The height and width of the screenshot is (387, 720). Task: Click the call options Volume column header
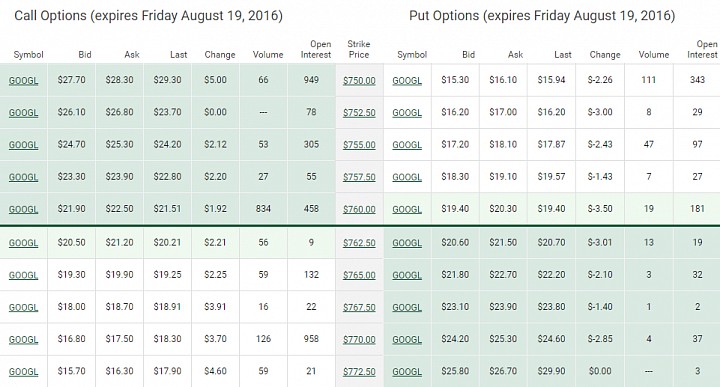pyautogui.click(x=268, y=55)
